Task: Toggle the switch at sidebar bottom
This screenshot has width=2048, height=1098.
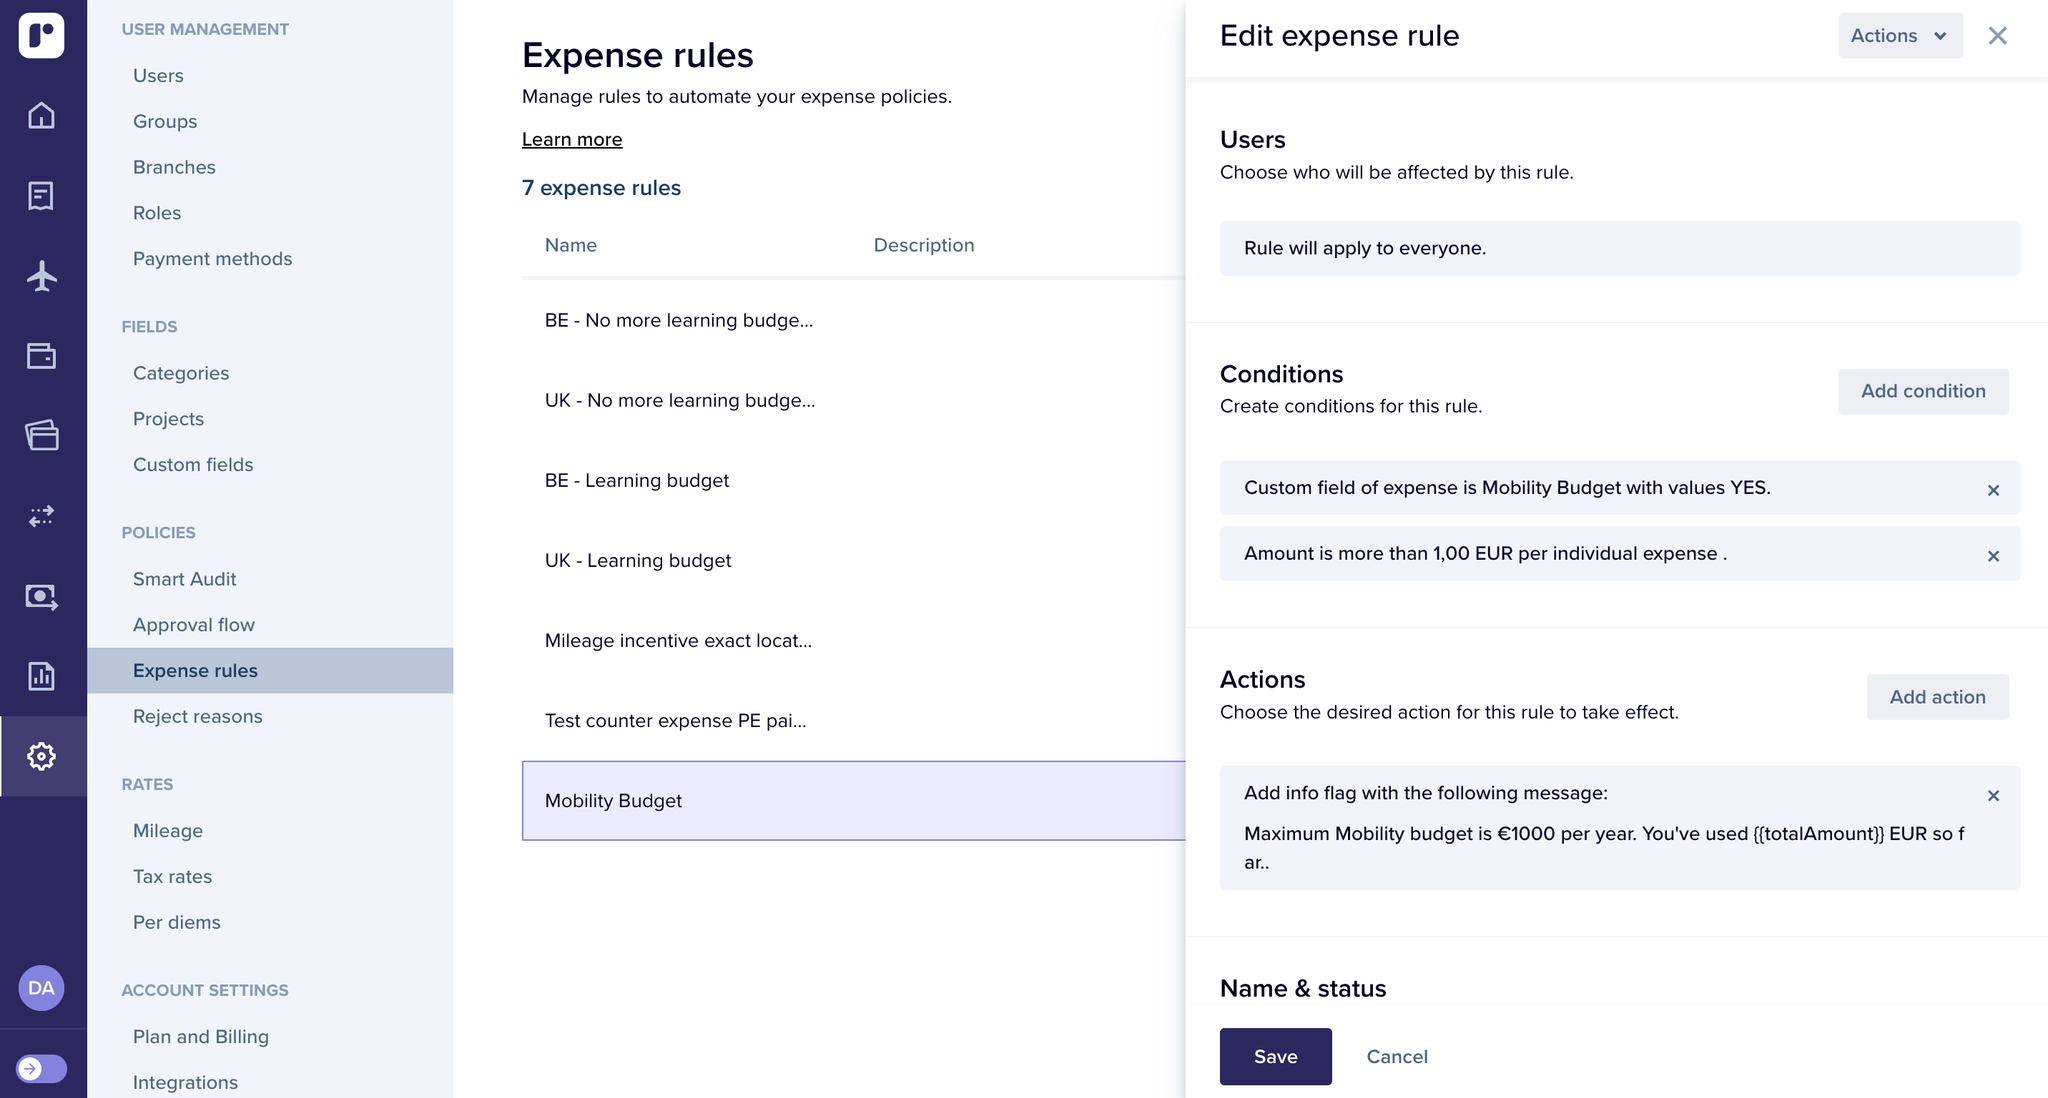Action: point(41,1068)
